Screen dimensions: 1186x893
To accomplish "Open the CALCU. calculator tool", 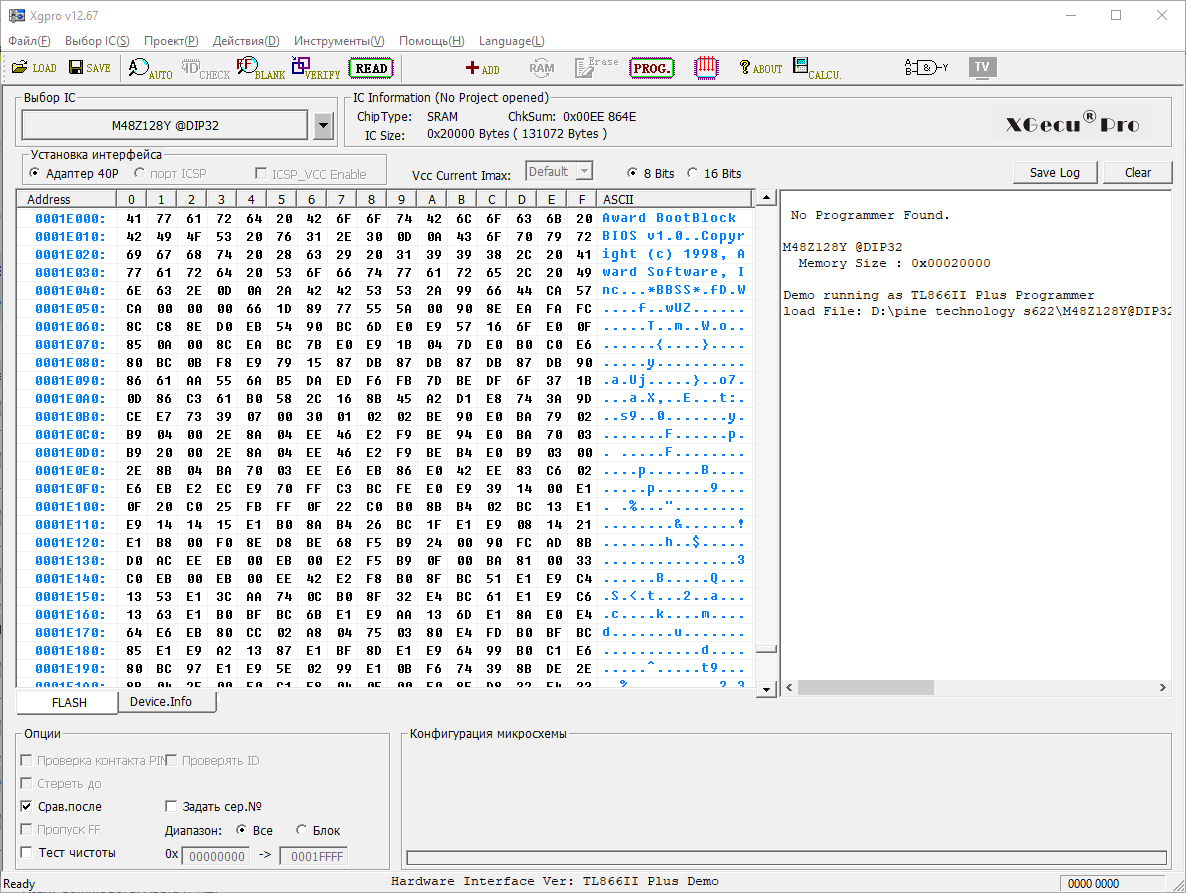I will [816, 68].
